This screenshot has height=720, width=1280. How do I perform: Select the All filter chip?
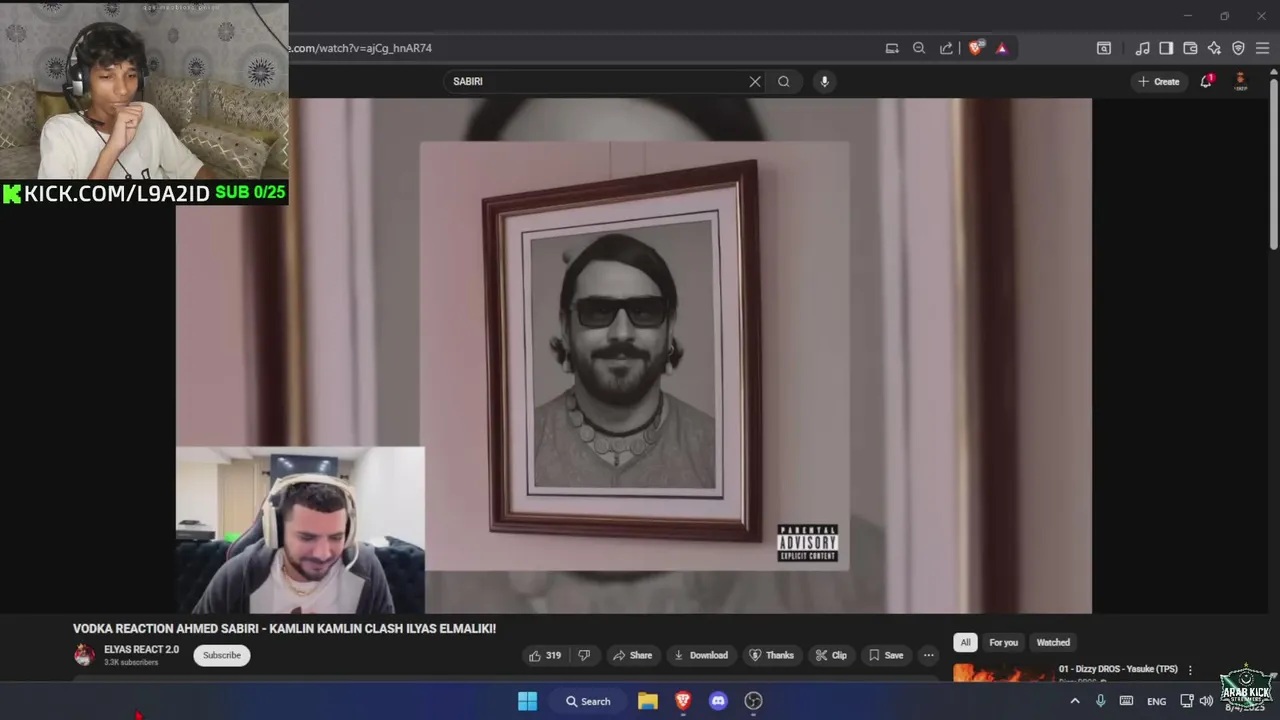(x=965, y=642)
